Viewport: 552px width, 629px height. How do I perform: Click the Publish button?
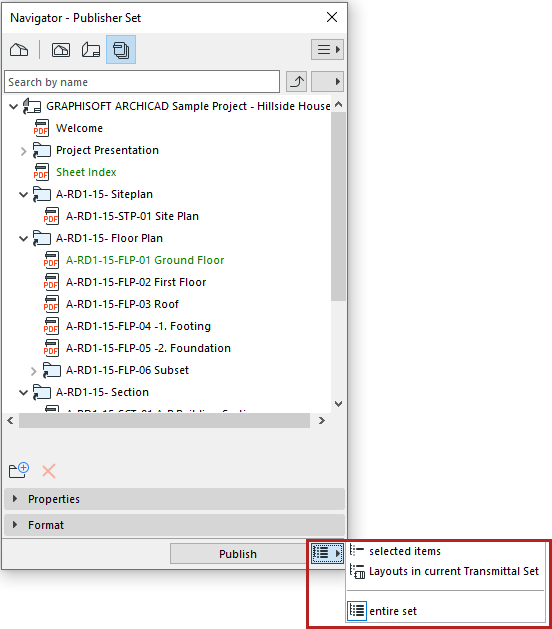[x=238, y=554]
